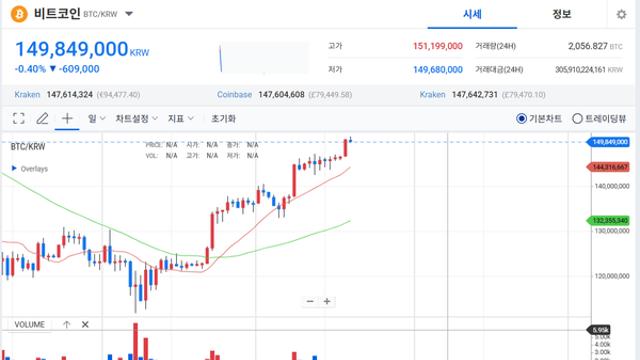Image resolution: width=640 pixels, height=360 pixels.
Task: Click the 초기화 reset button
Action: coord(223,118)
